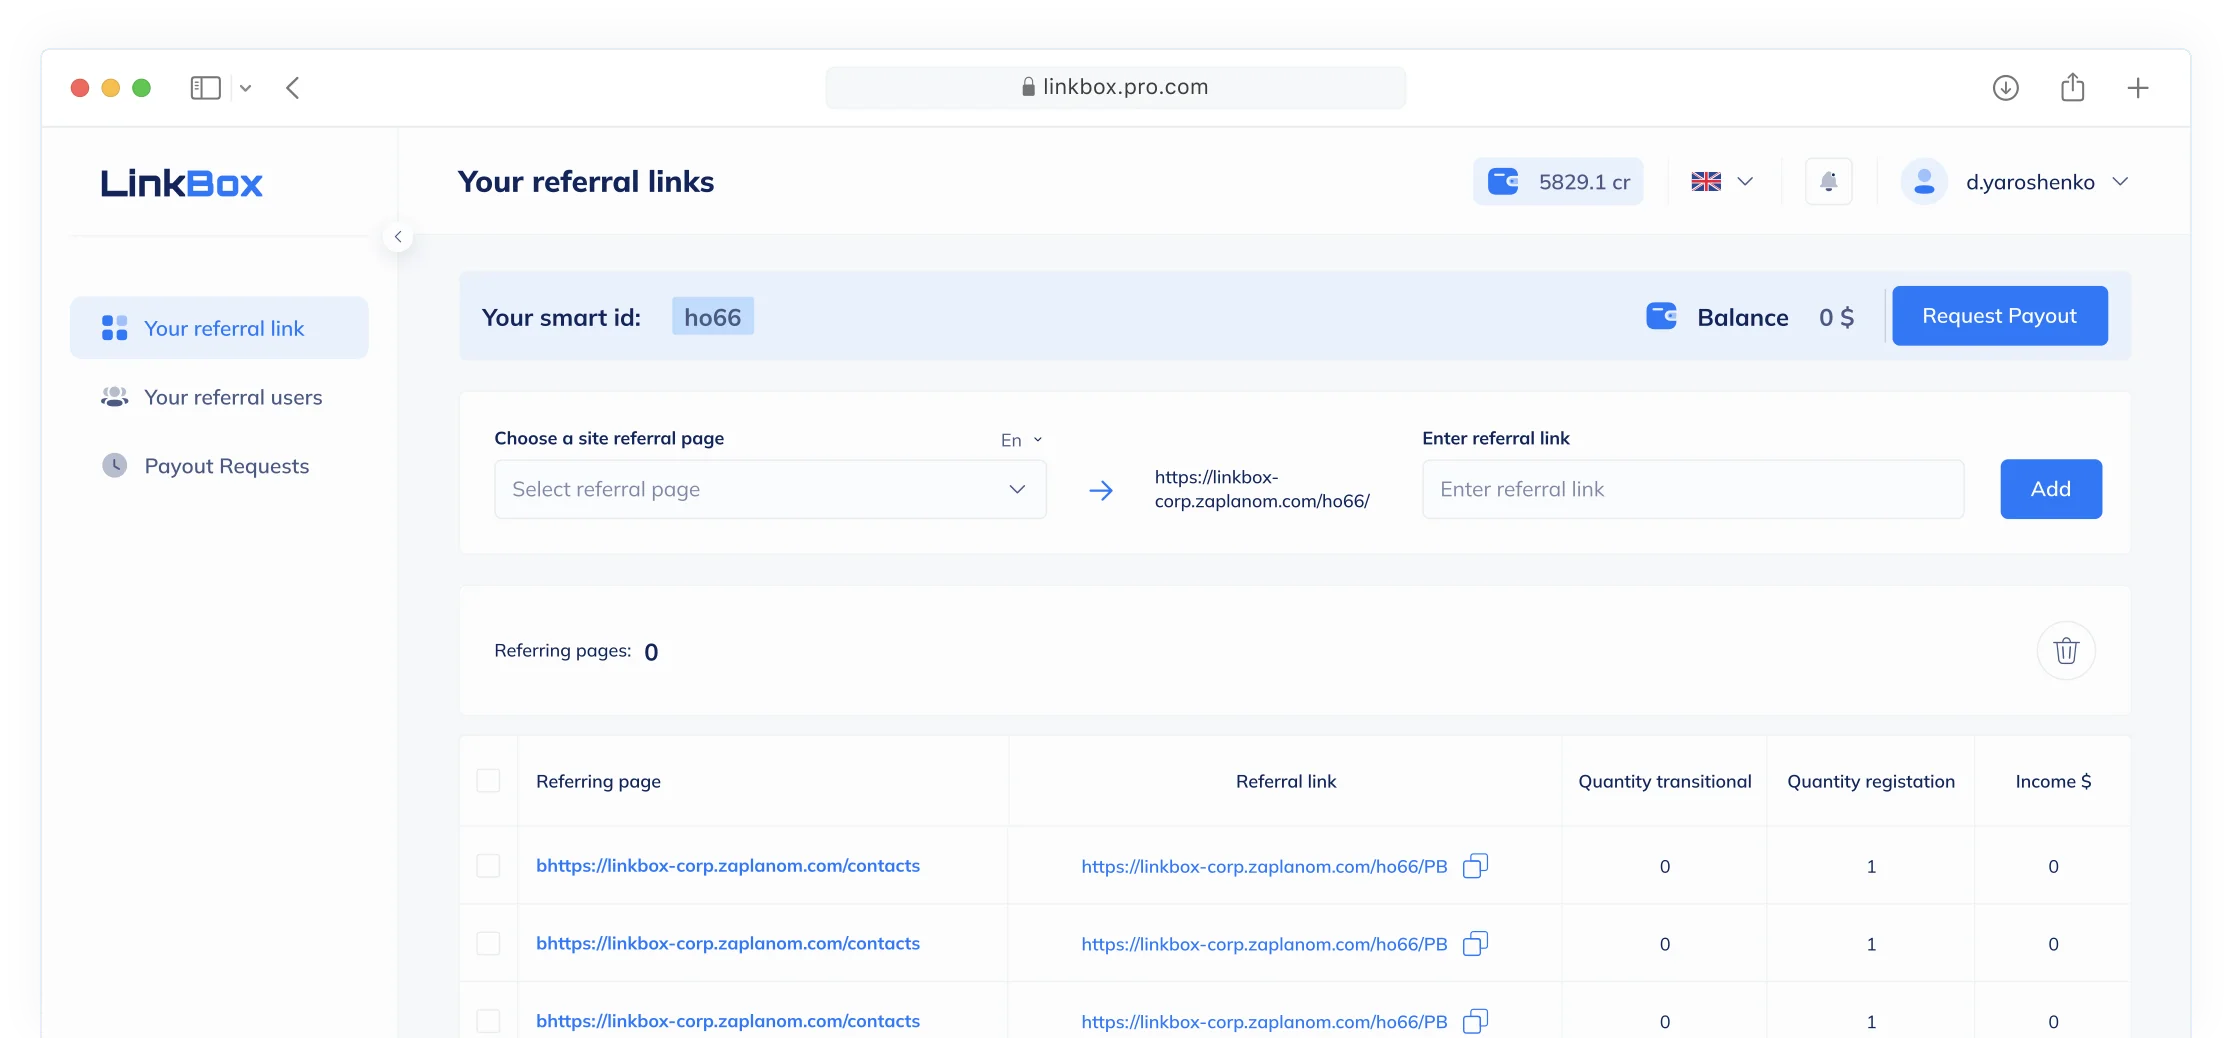Click the Referral link column header
This screenshot has width=2232, height=1038.
point(1286,781)
